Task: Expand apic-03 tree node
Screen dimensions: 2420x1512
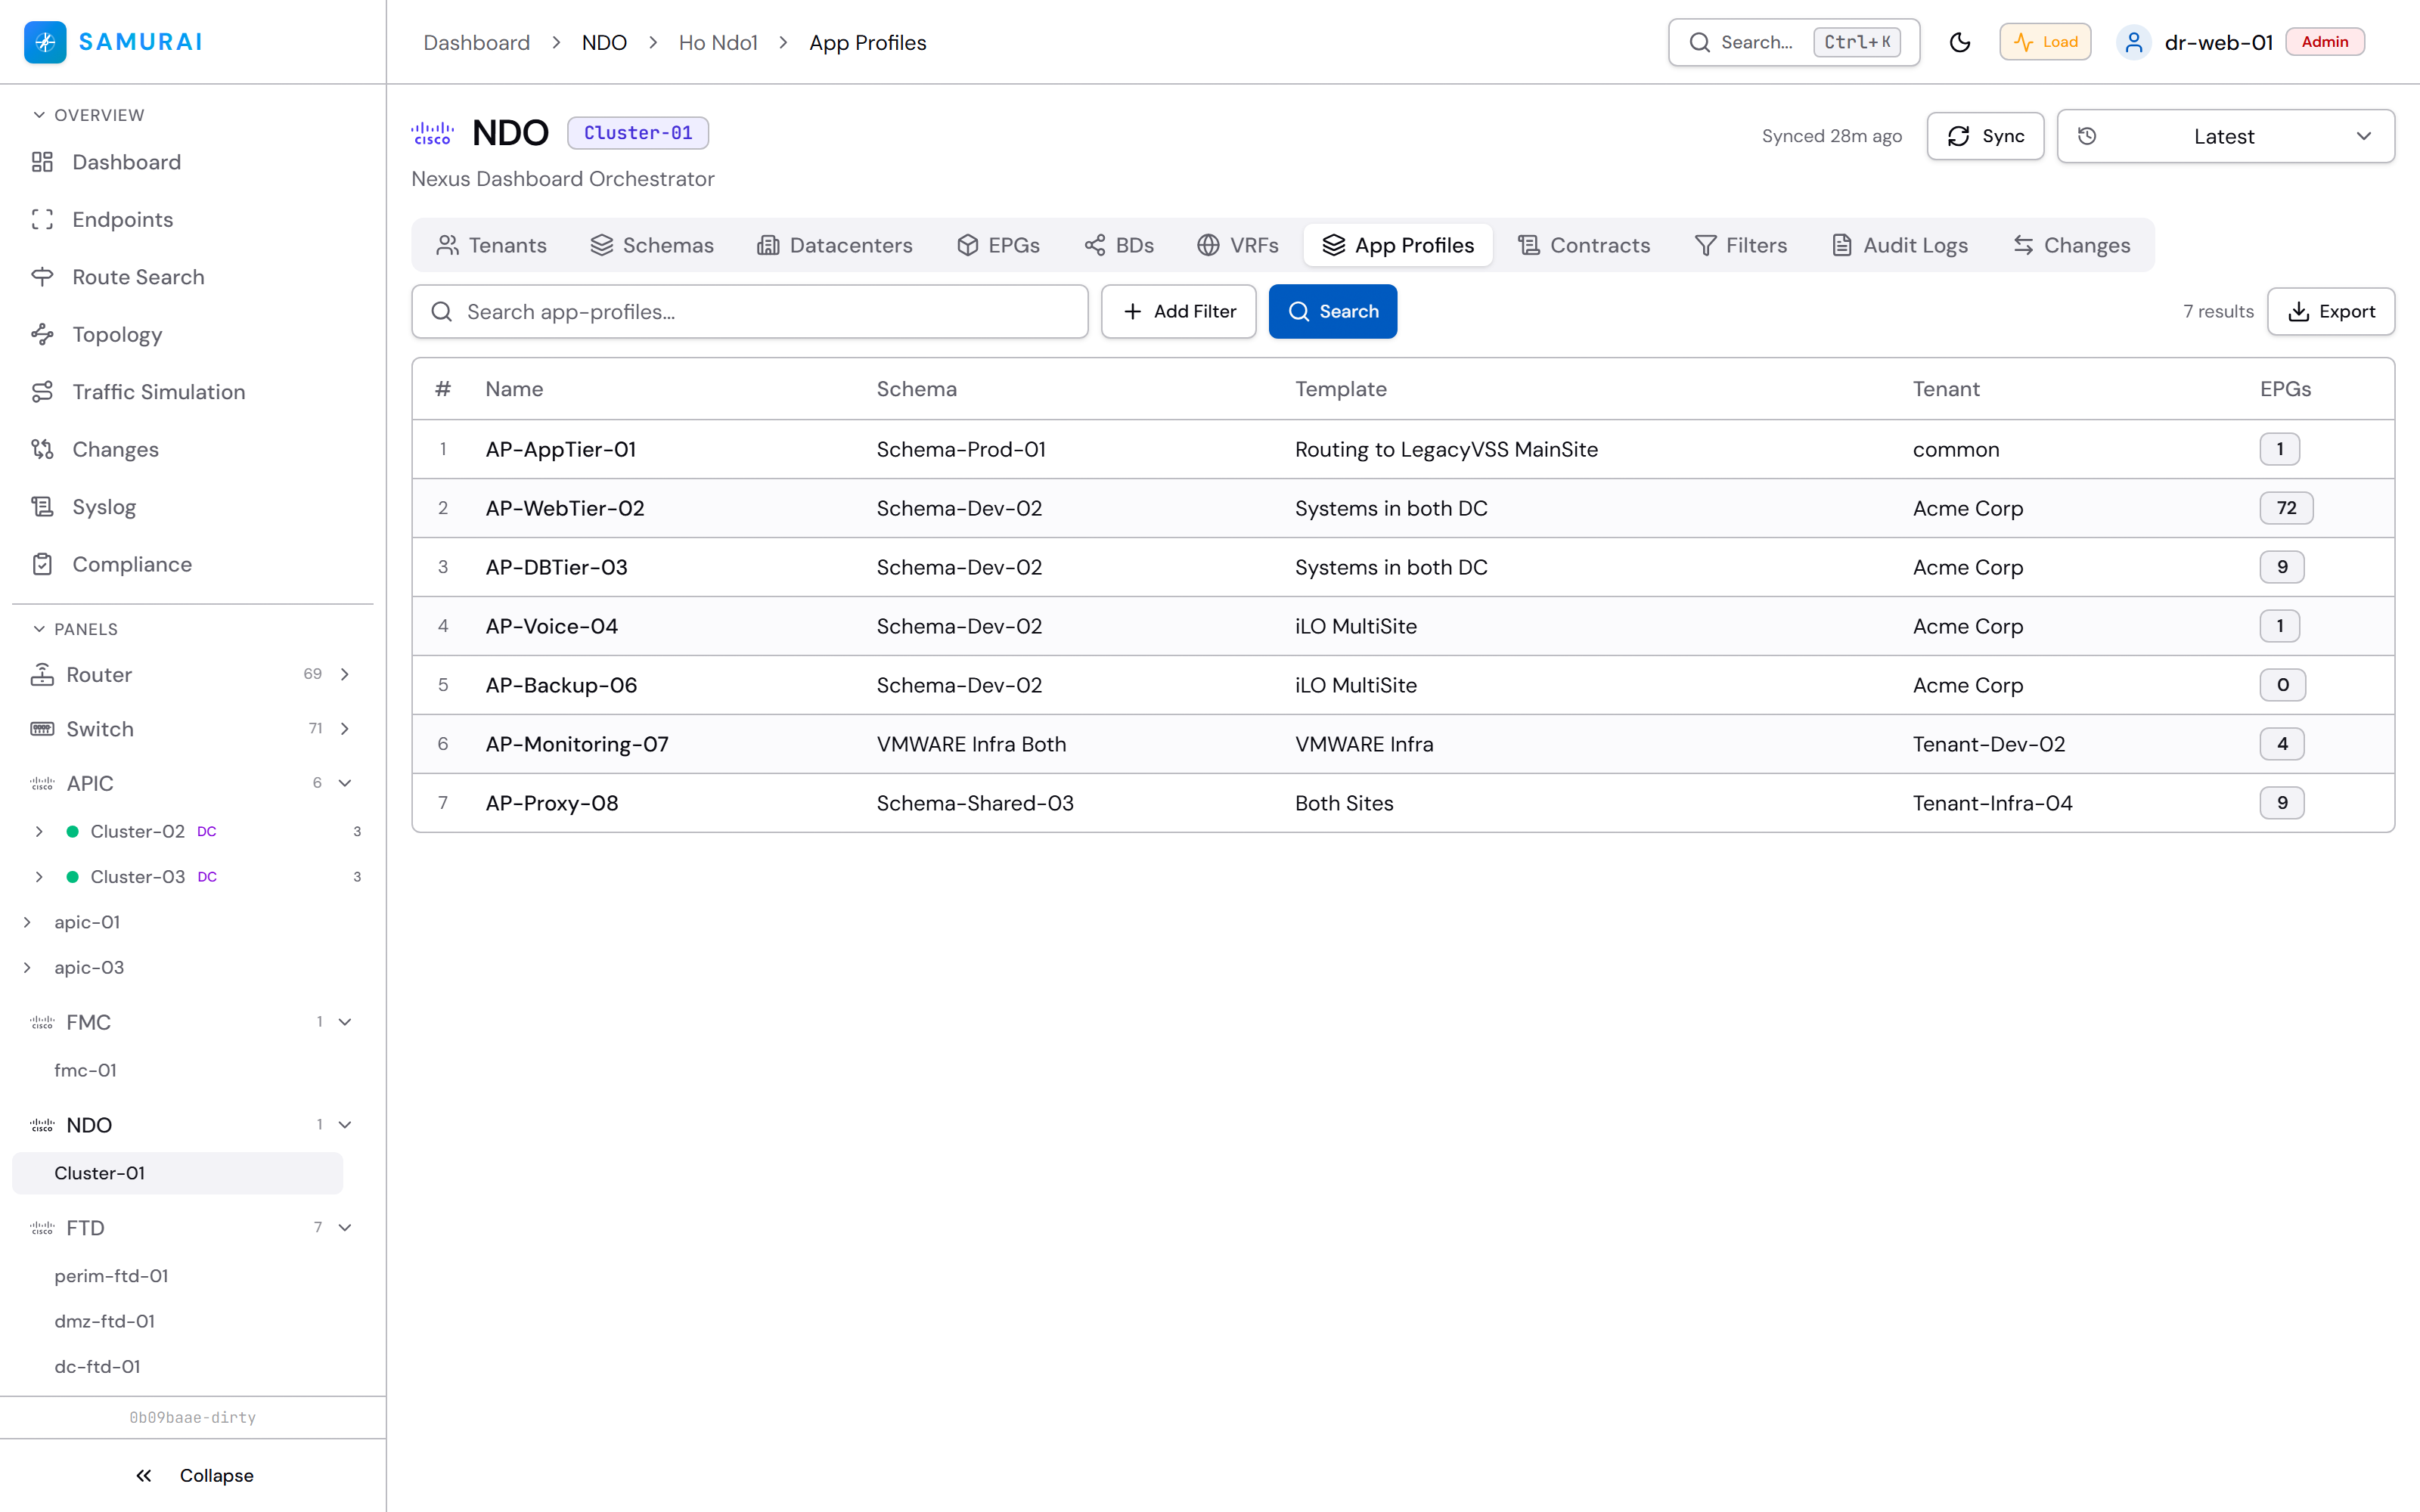Action: pyautogui.click(x=27, y=968)
